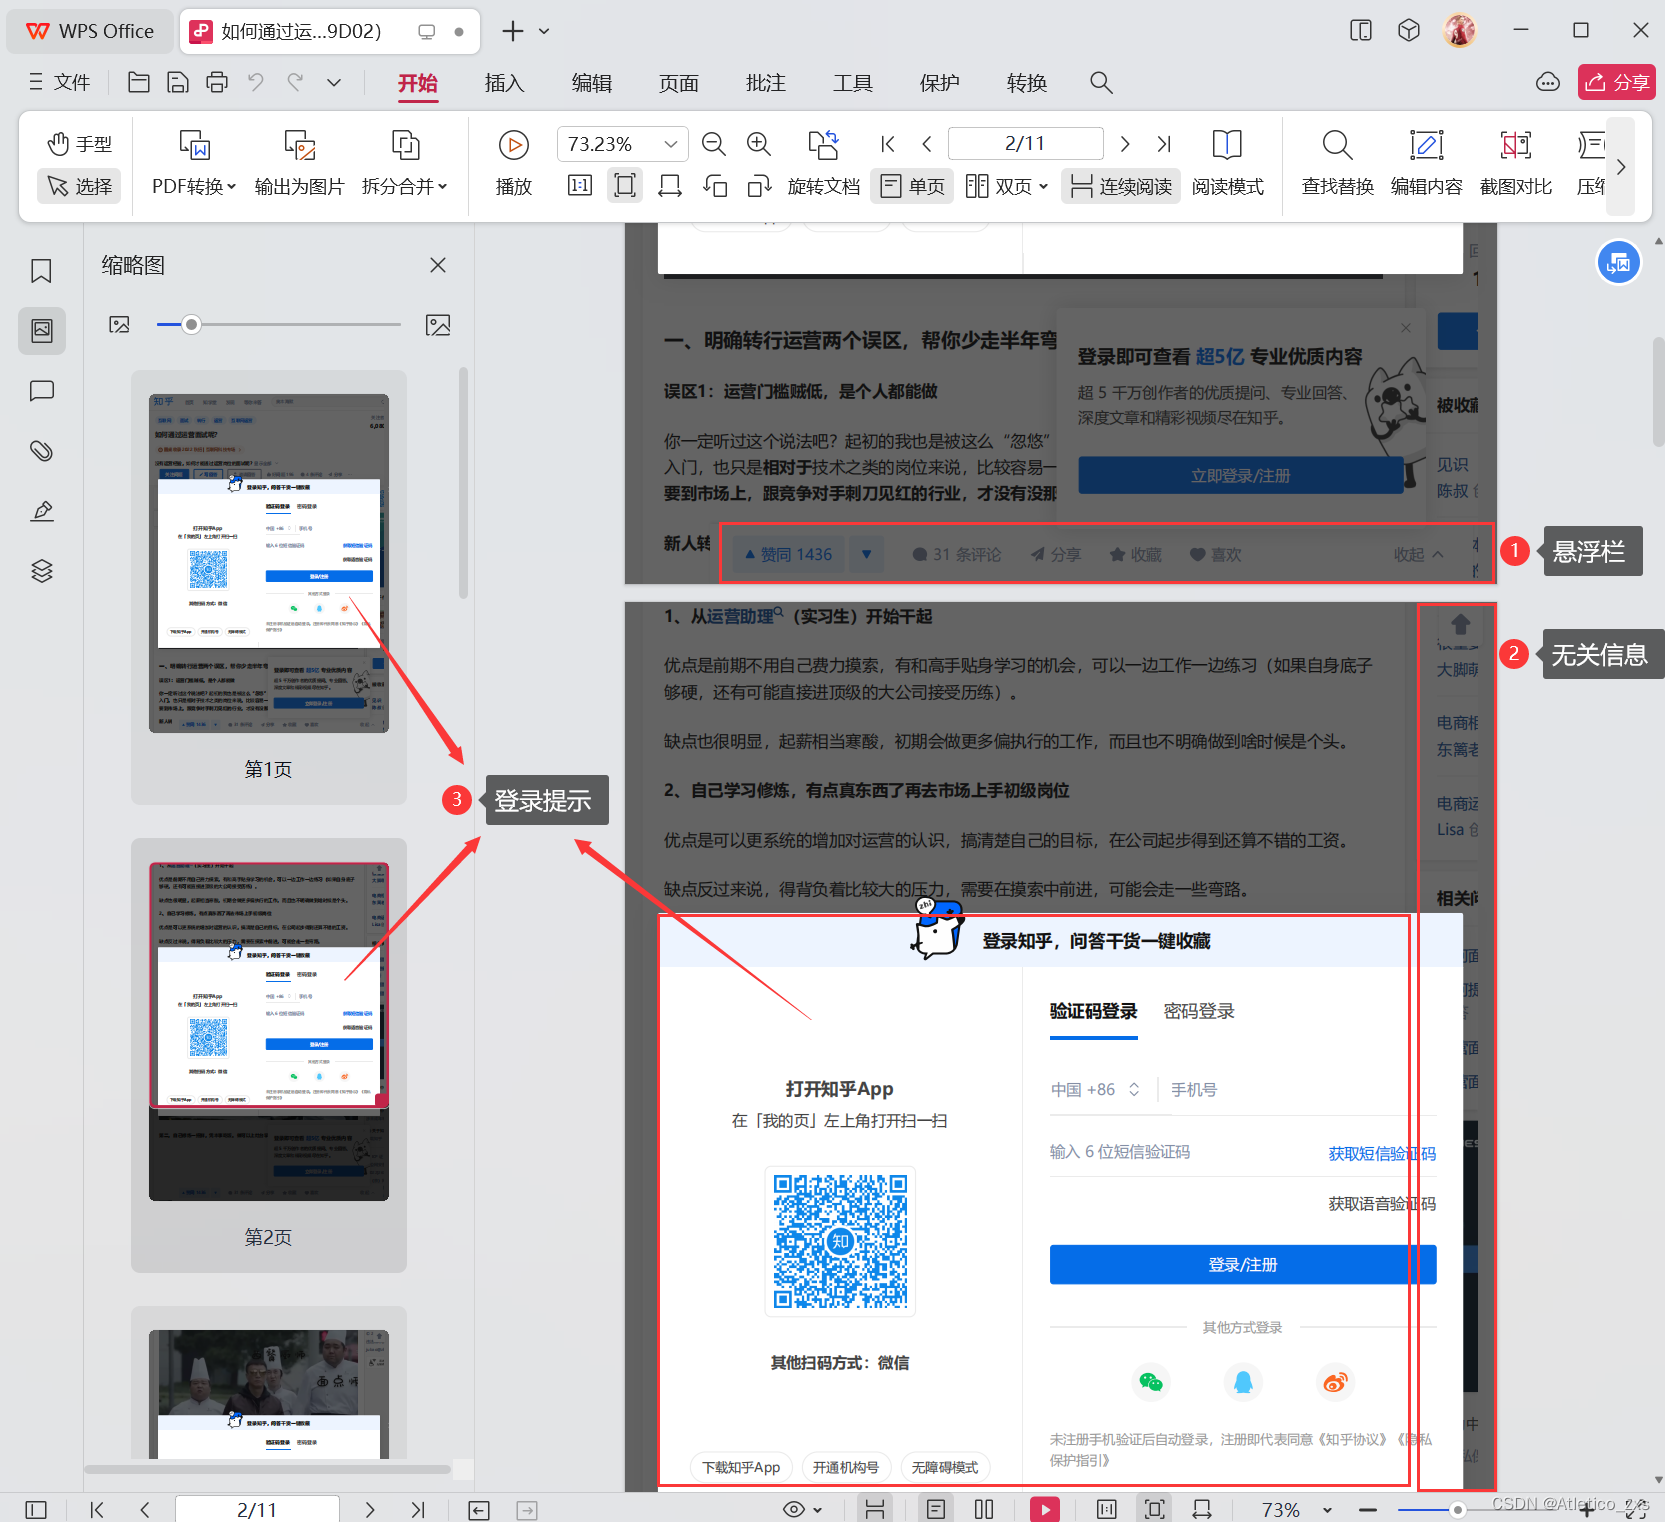Click the blue floating translate assistant button
Screen dimensions: 1665x1522
coord(1618,263)
